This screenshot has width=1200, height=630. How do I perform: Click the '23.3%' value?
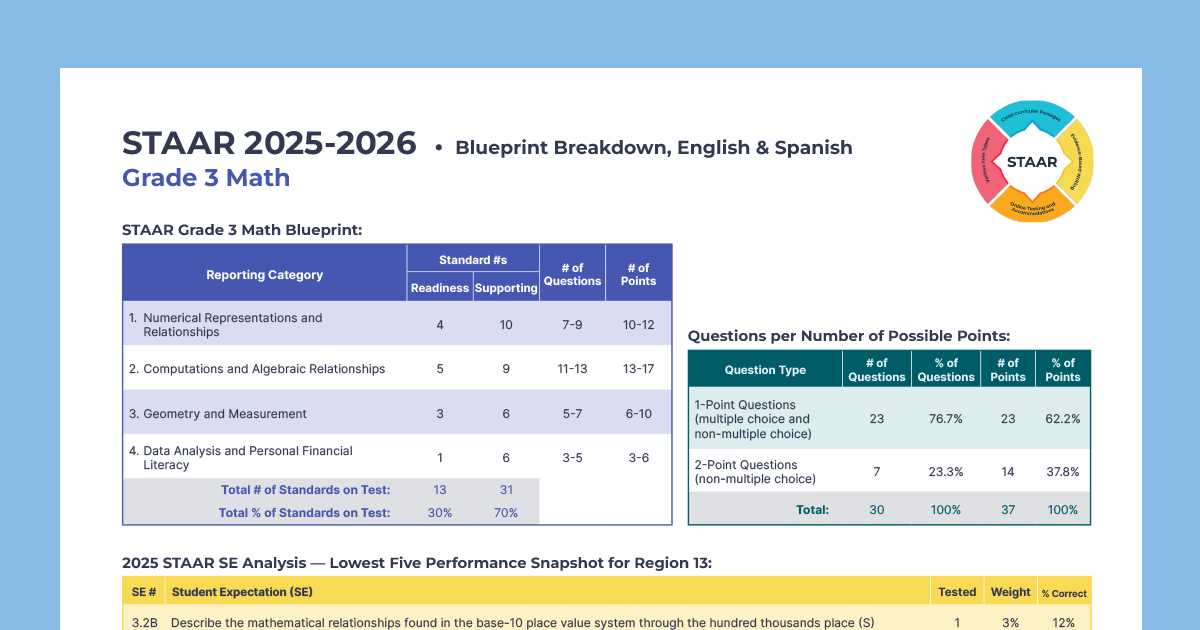point(946,472)
